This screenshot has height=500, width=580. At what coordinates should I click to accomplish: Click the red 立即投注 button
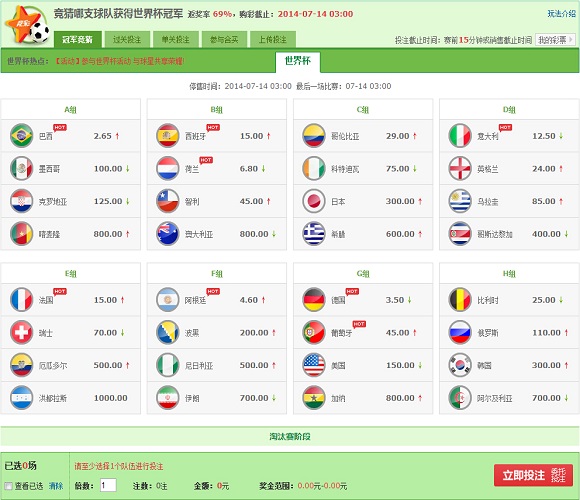pyautogui.click(x=533, y=475)
